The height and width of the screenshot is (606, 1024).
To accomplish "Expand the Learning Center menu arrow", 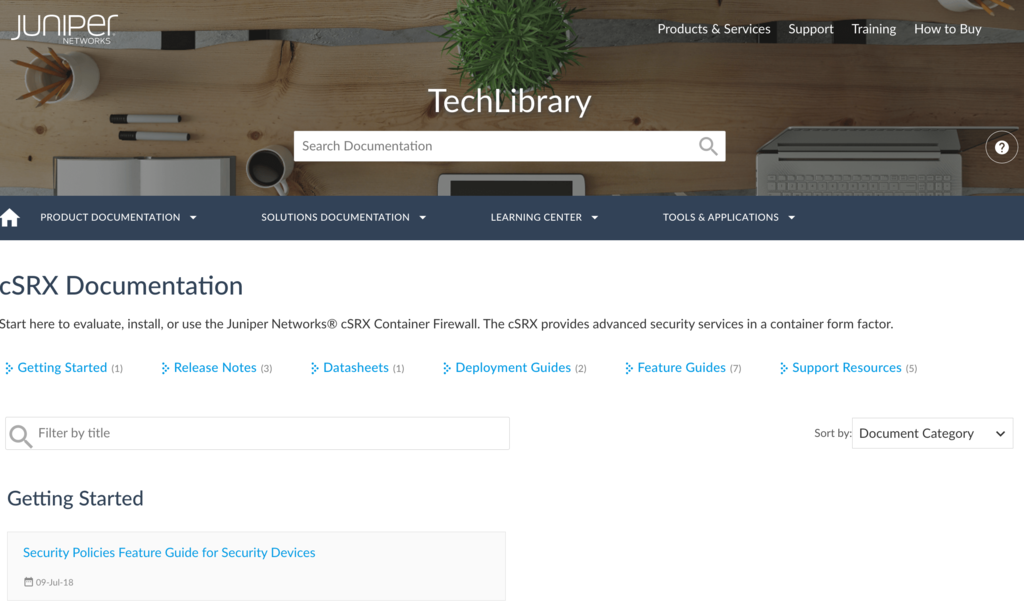I will pos(595,217).
